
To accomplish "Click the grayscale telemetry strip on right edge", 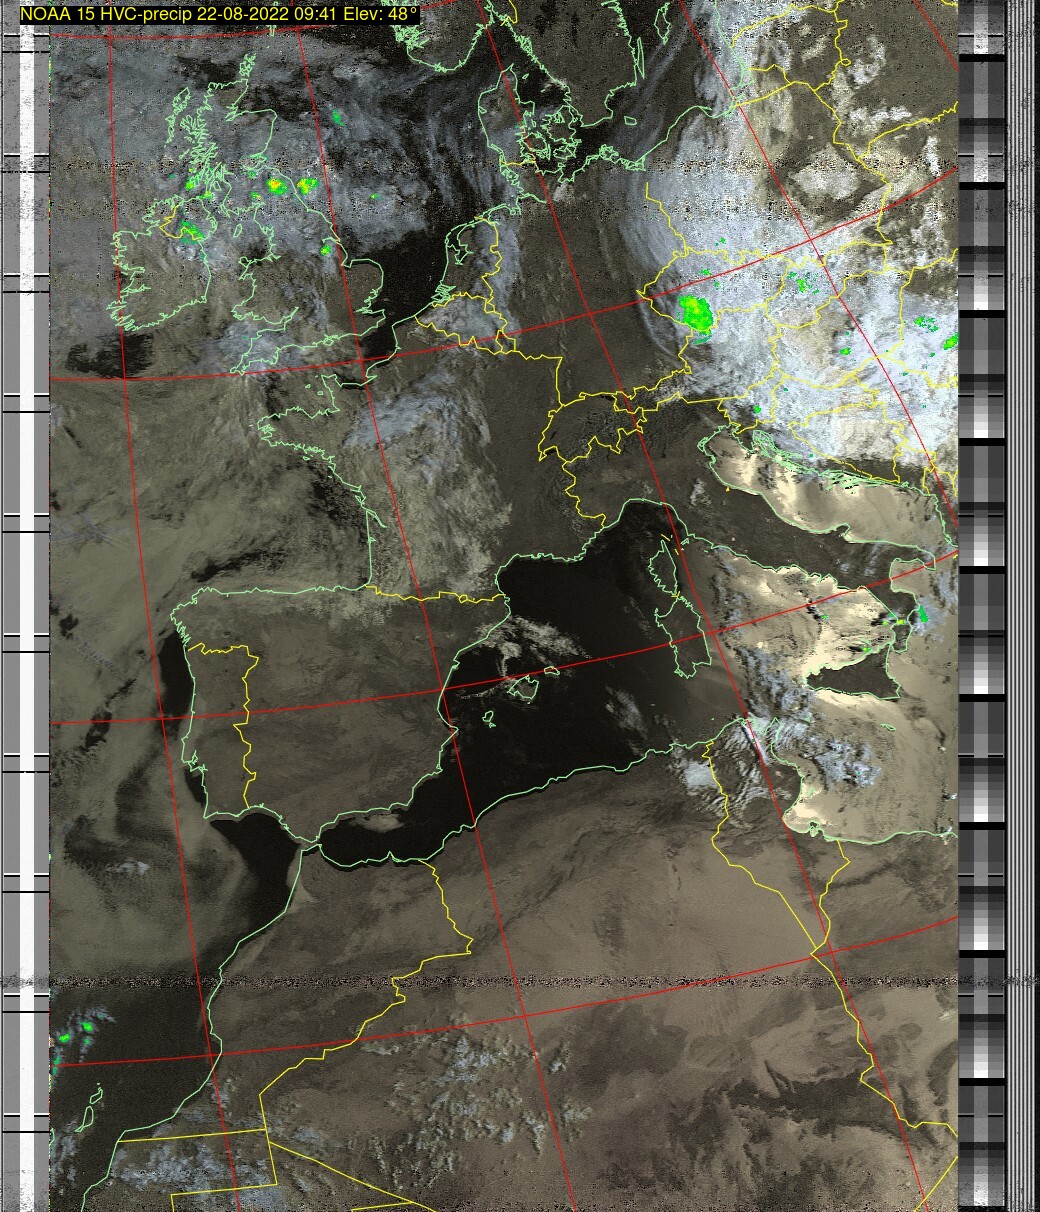I will [981, 600].
